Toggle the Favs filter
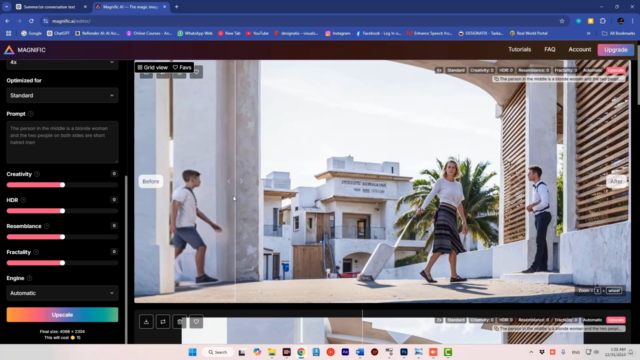Screen dimensions: 640x360 pos(182,67)
